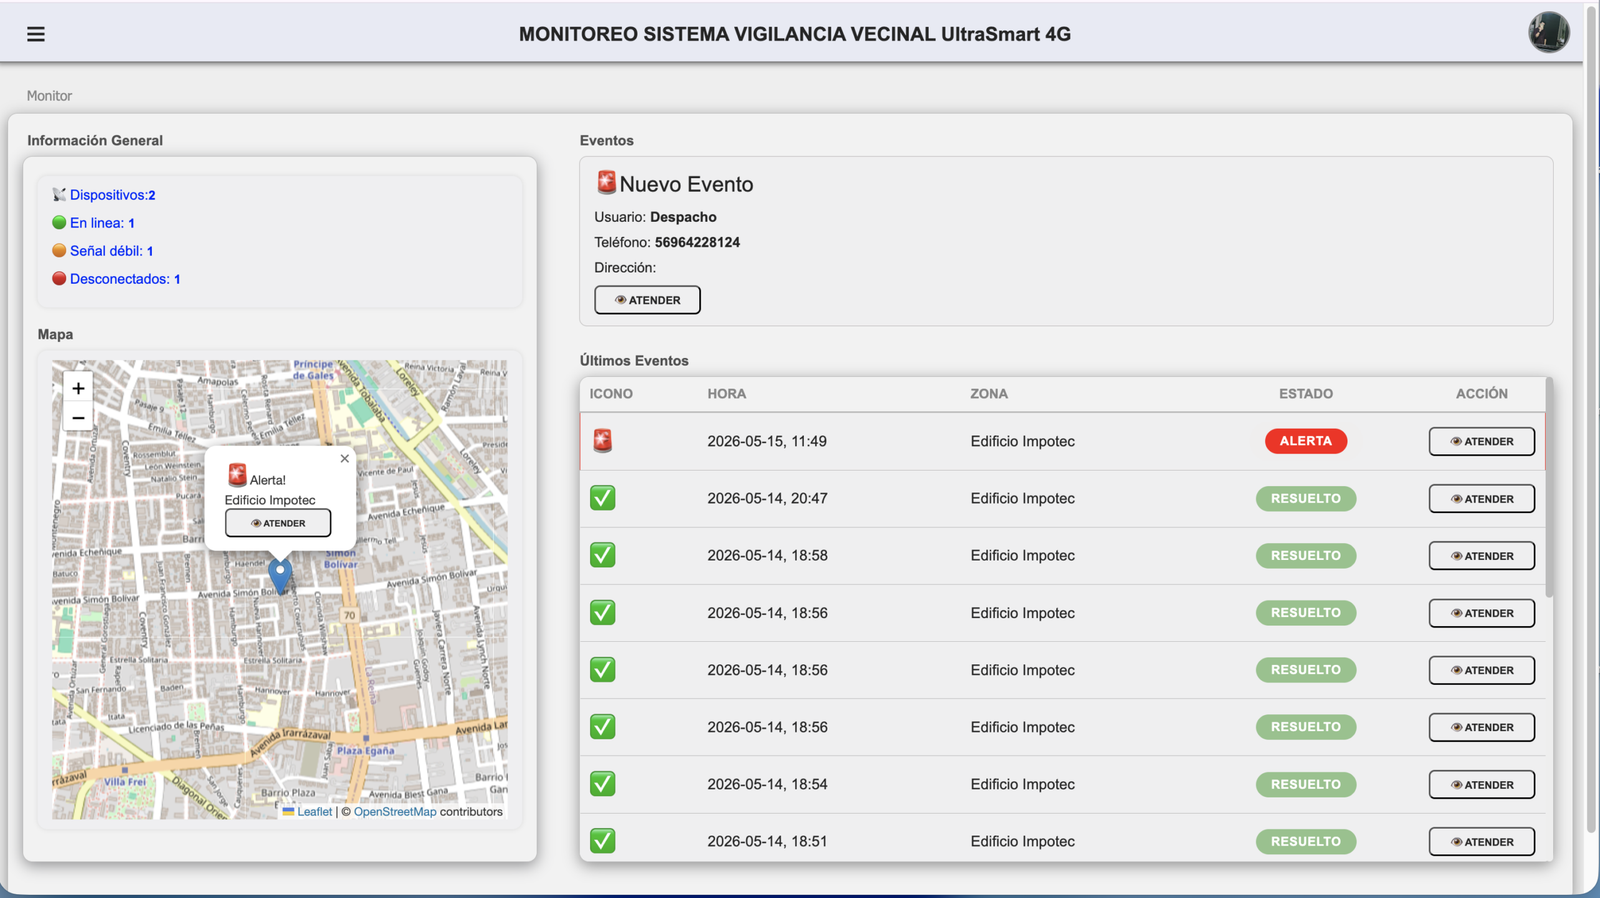Click ATENDER for 2026-05-14, 18:51 event
The height and width of the screenshot is (898, 1600).
1482,841
